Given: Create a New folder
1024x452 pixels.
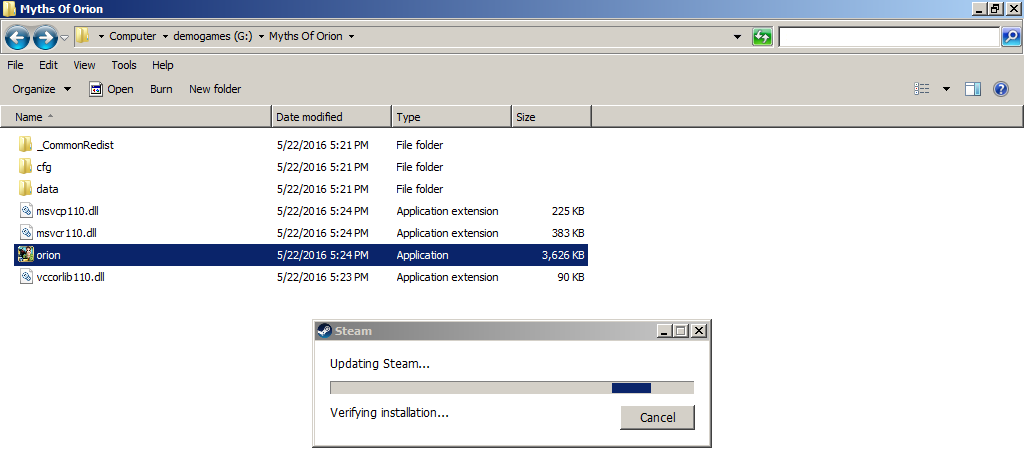Looking at the screenshot, I should tap(215, 89).
